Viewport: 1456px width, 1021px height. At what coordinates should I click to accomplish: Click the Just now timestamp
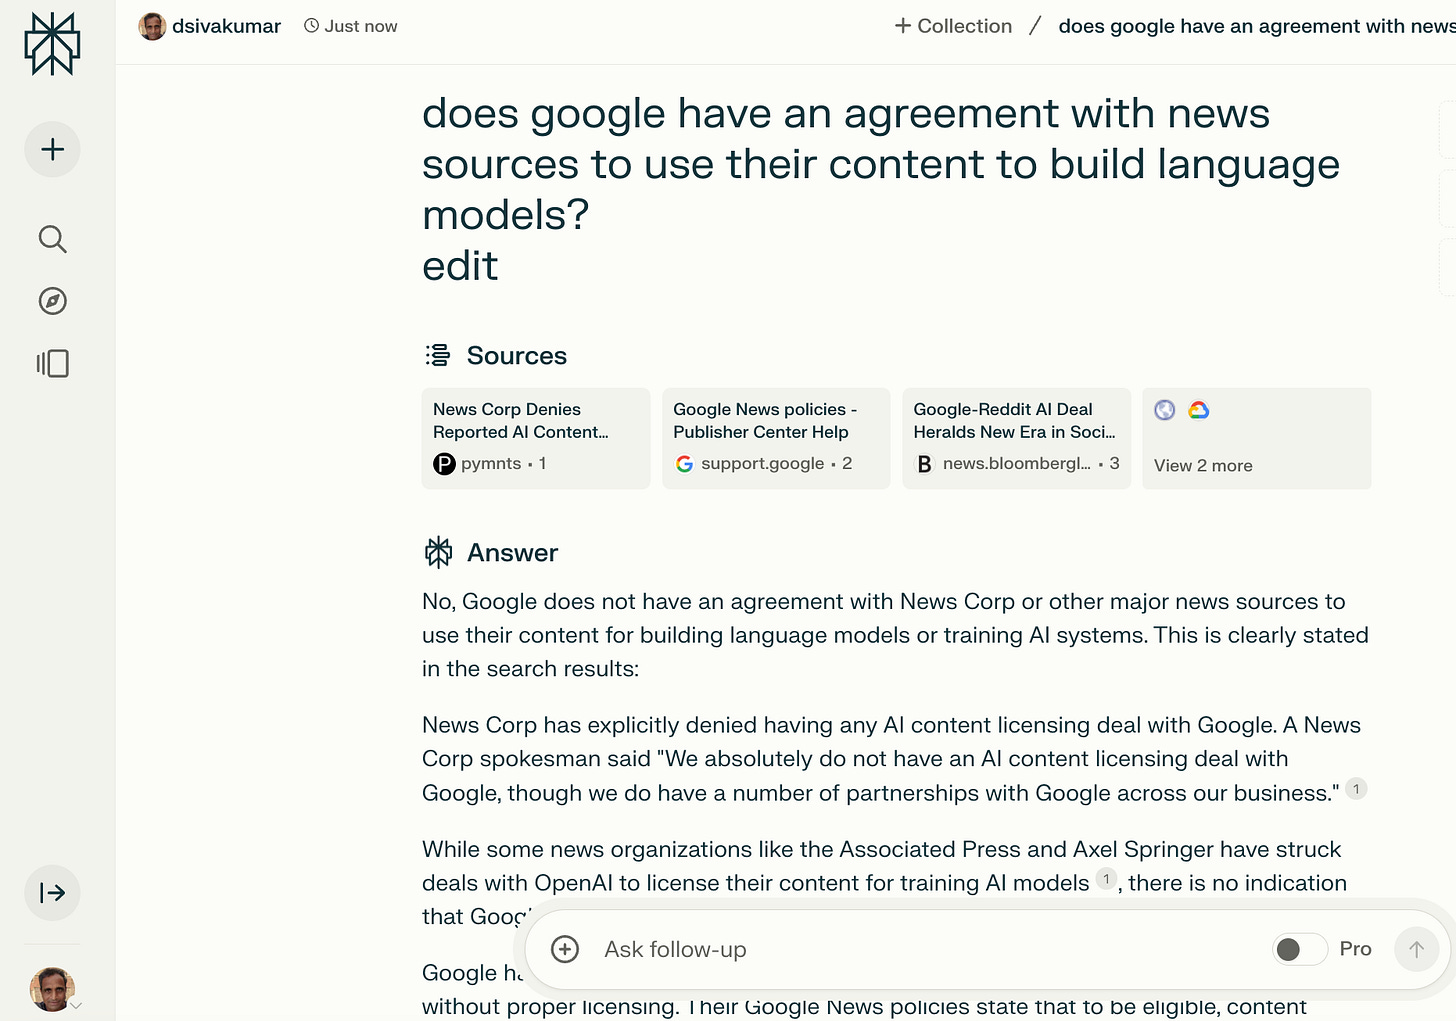click(351, 26)
